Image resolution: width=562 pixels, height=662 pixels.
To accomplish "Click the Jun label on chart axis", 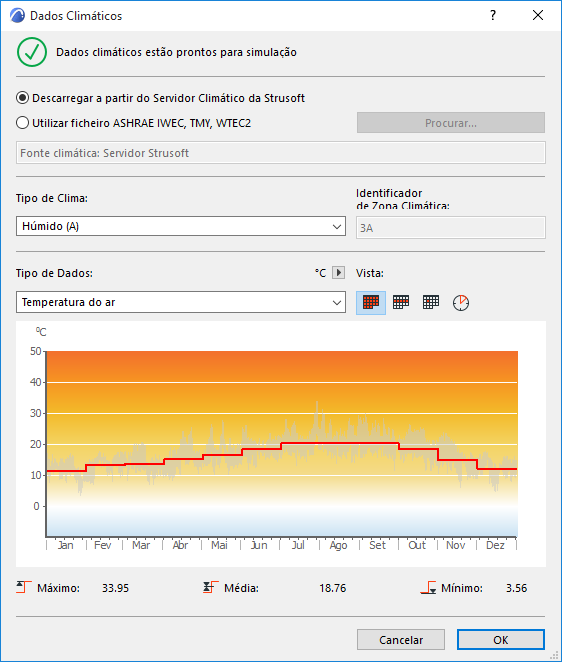I will click(259, 545).
